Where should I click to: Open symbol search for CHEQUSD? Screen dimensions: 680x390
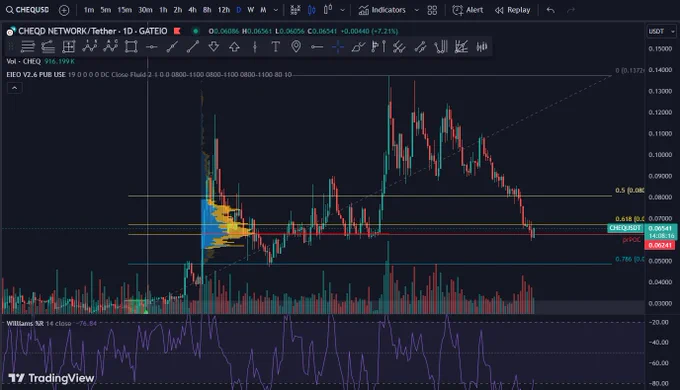coord(27,10)
